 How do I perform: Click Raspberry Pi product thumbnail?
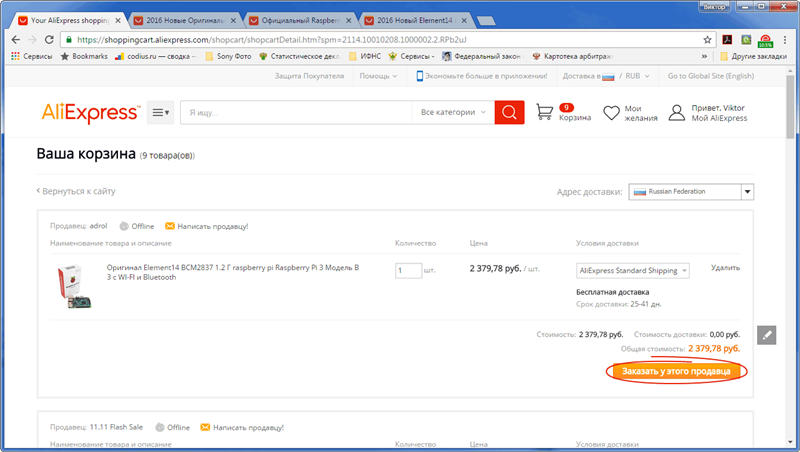coord(72,287)
